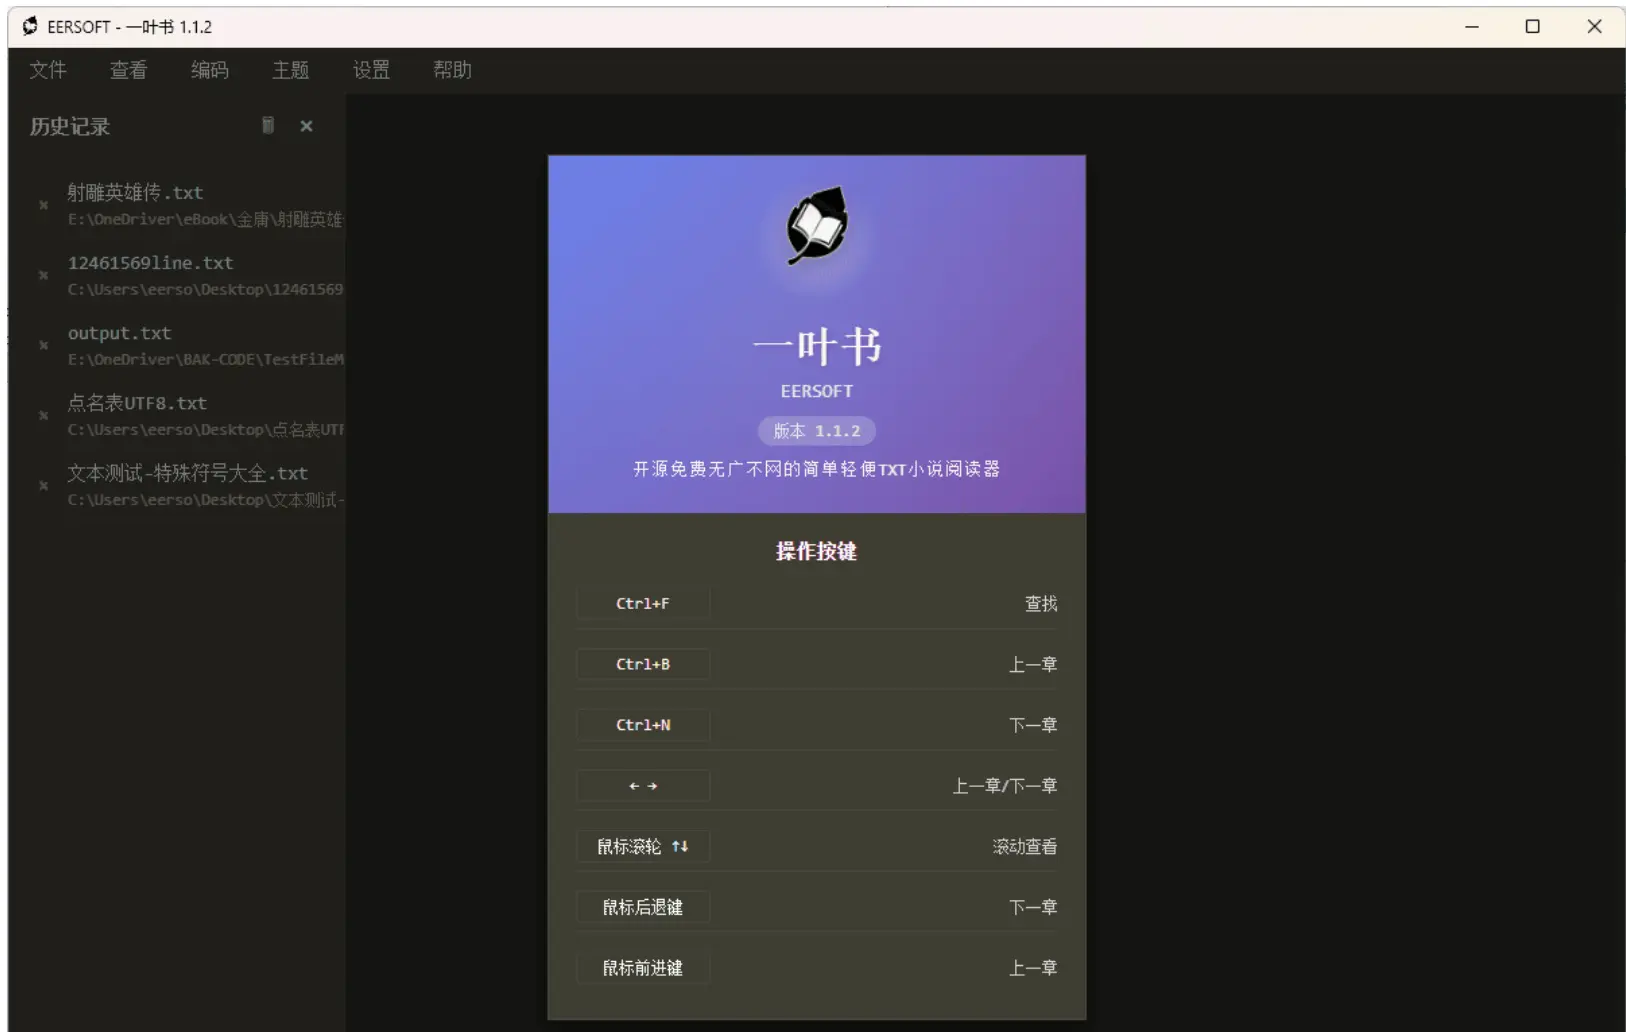Remove 点名表UTF8.txt history entry
Screen dimensions: 1626x1032
42,415
